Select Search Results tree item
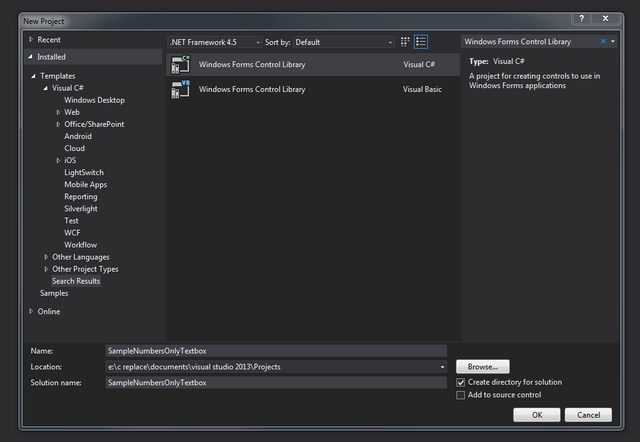Screen dimensions: 640x442 [x=76, y=281]
